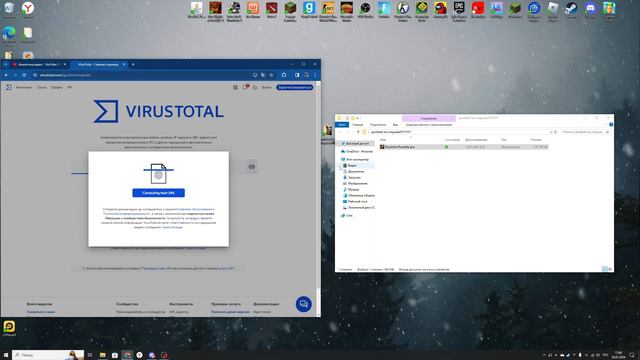The image size is (640, 360).
Task: Open Музыка in navigation pane
Action: click(351, 189)
